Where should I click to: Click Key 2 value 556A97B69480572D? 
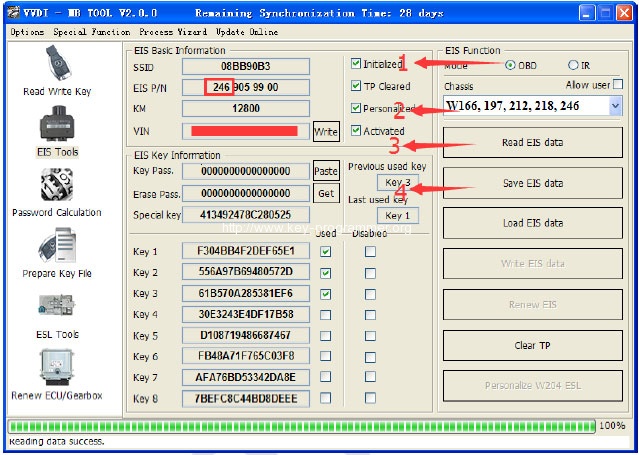[x=246, y=272]
